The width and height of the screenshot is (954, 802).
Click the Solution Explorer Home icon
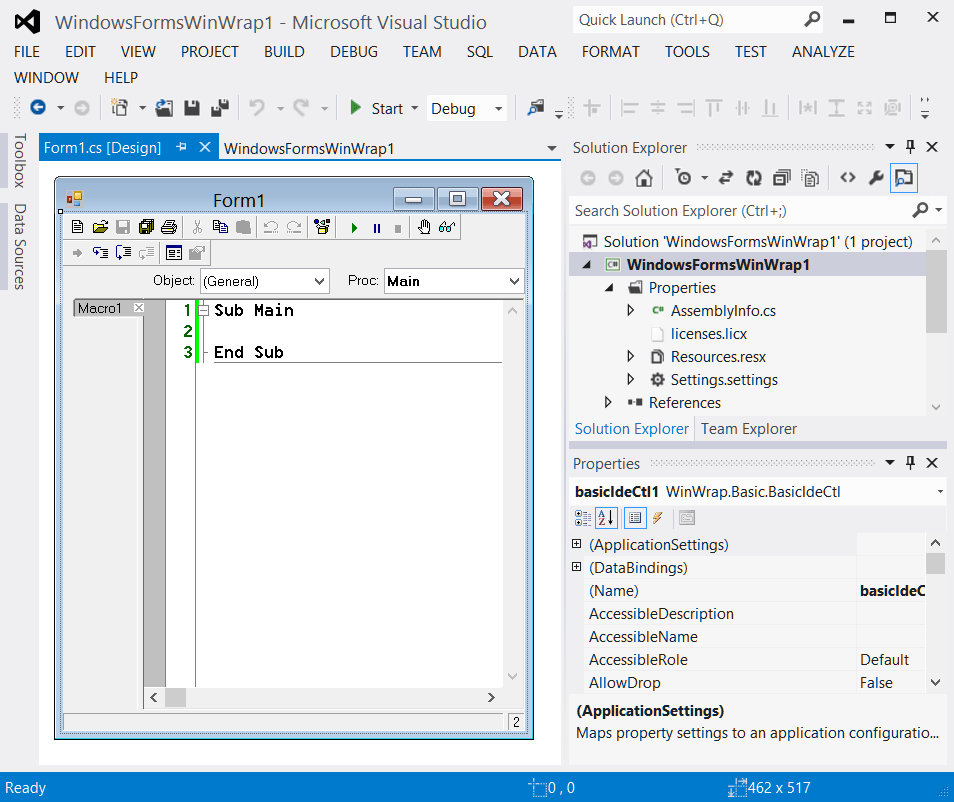(x=644, y=178)
